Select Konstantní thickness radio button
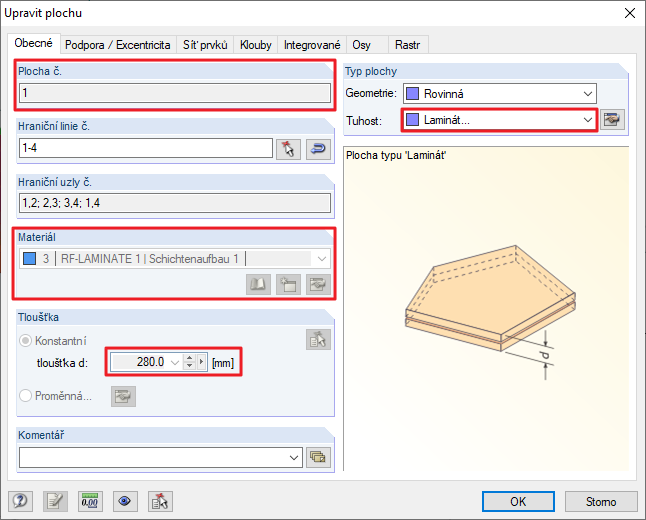The image size is (646, 520). tap(26, 341)
